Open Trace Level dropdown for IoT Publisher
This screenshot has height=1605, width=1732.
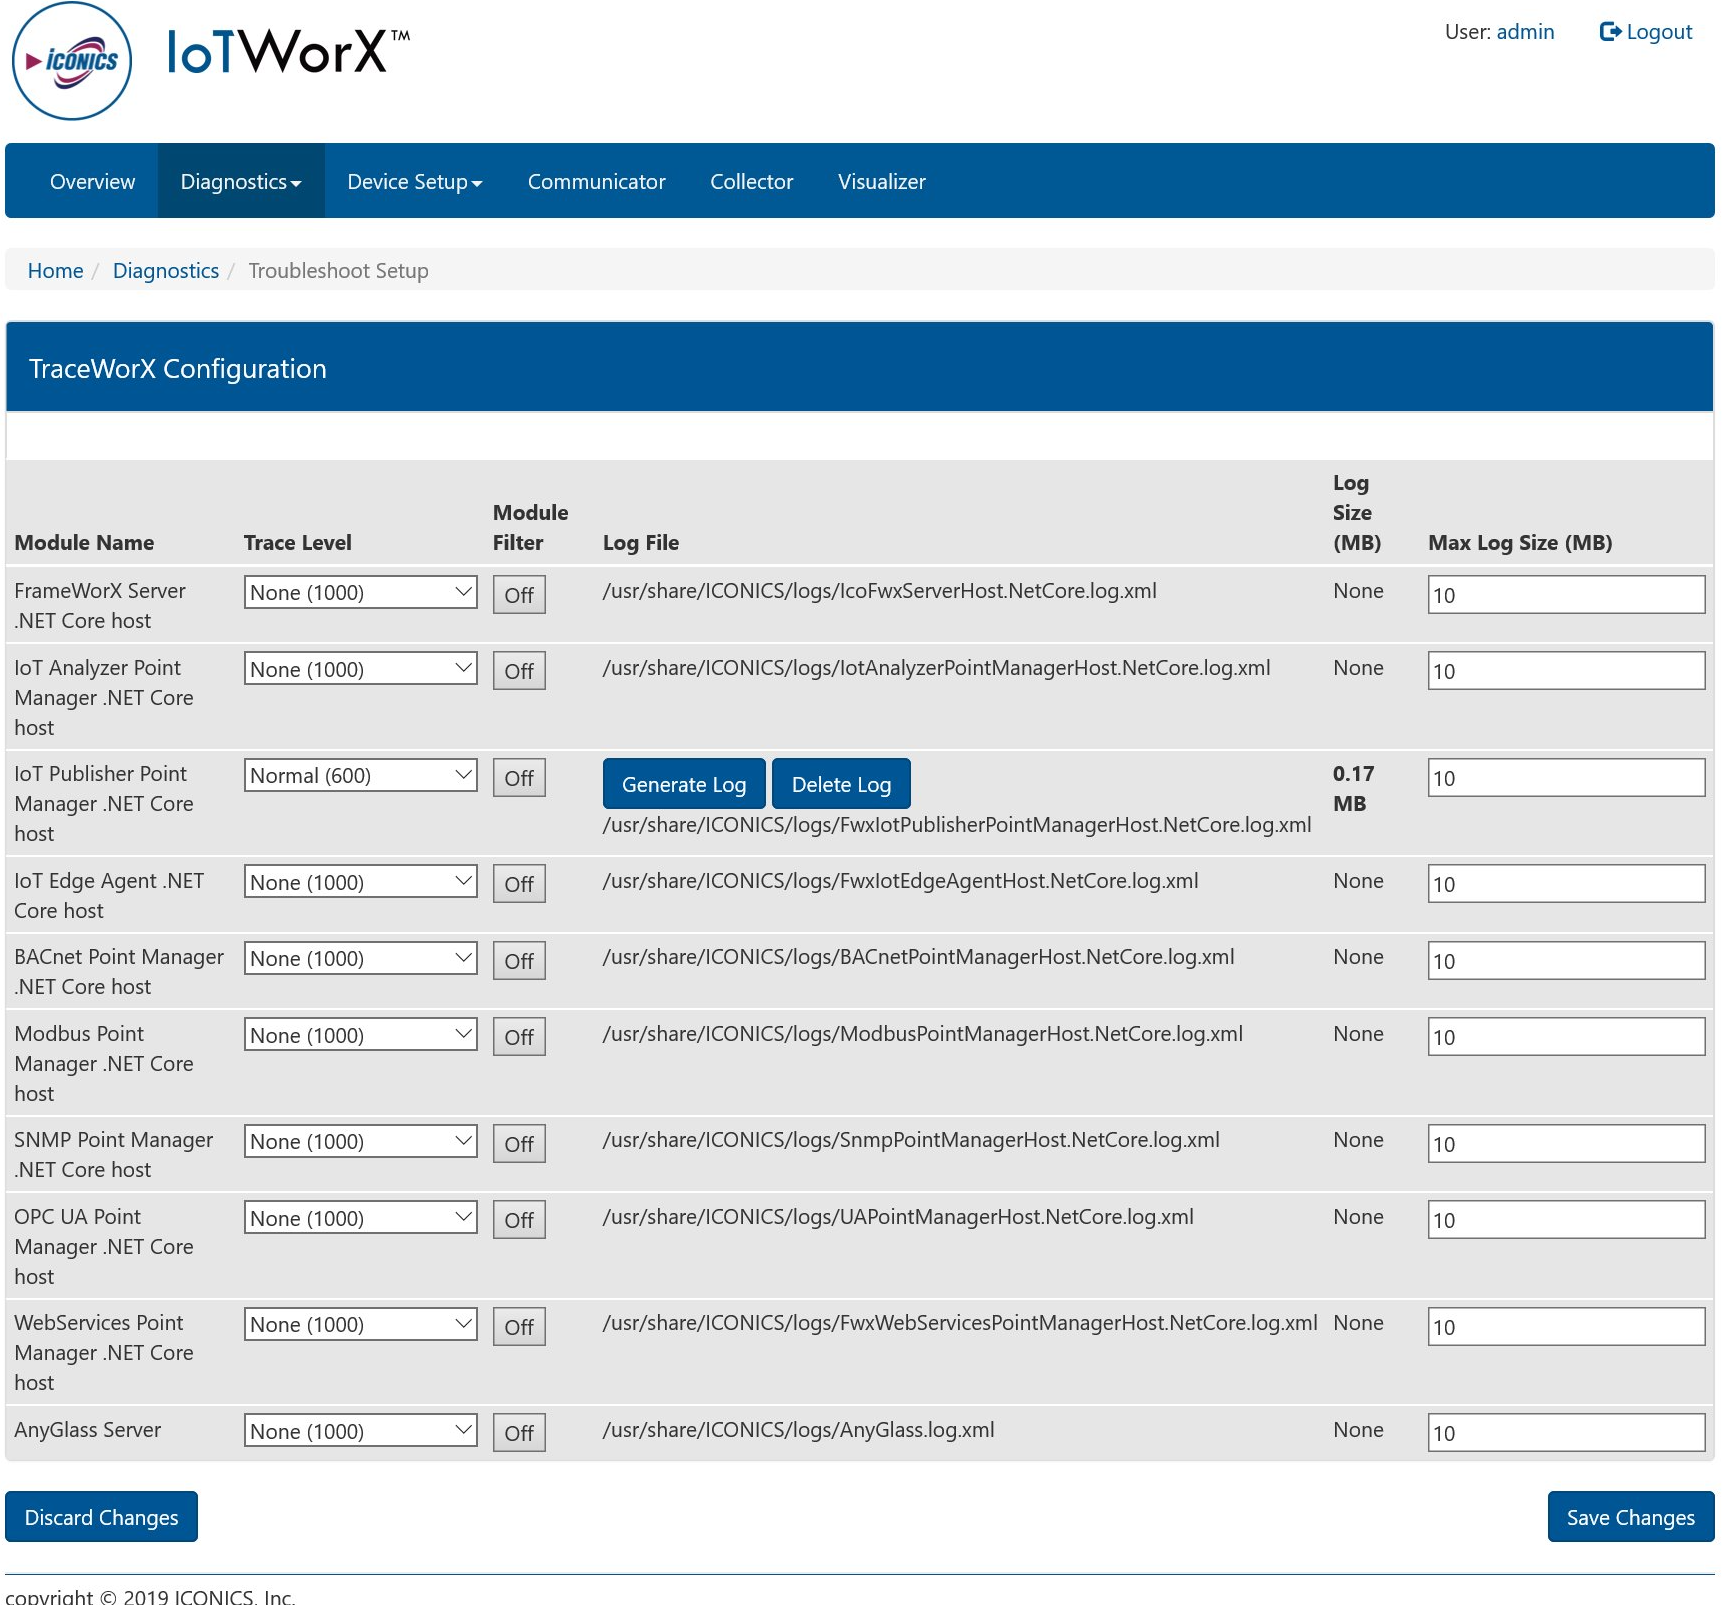click(360, 776)
